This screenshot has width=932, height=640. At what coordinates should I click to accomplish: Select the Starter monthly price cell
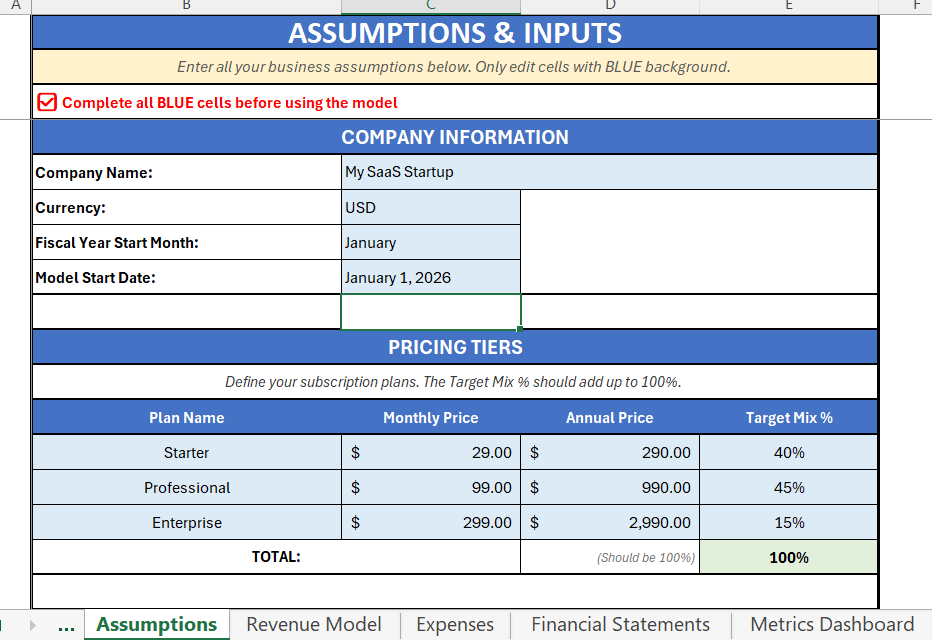(x=430, y=452)
